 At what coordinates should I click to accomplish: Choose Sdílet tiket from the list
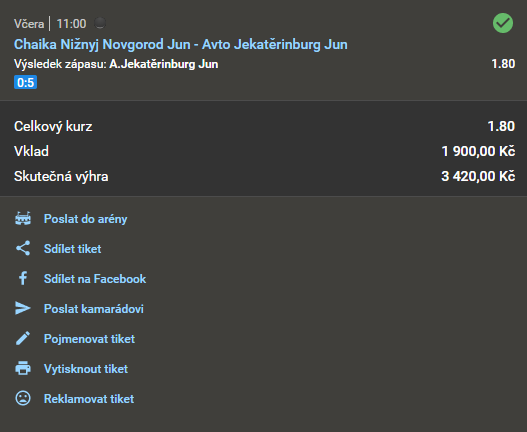coord(72,249)
